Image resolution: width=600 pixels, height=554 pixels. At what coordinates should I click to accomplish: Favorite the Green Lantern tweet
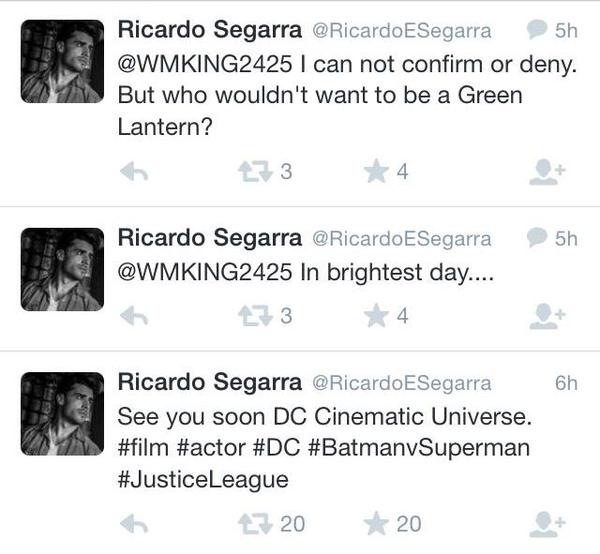[x=375, y=173]
